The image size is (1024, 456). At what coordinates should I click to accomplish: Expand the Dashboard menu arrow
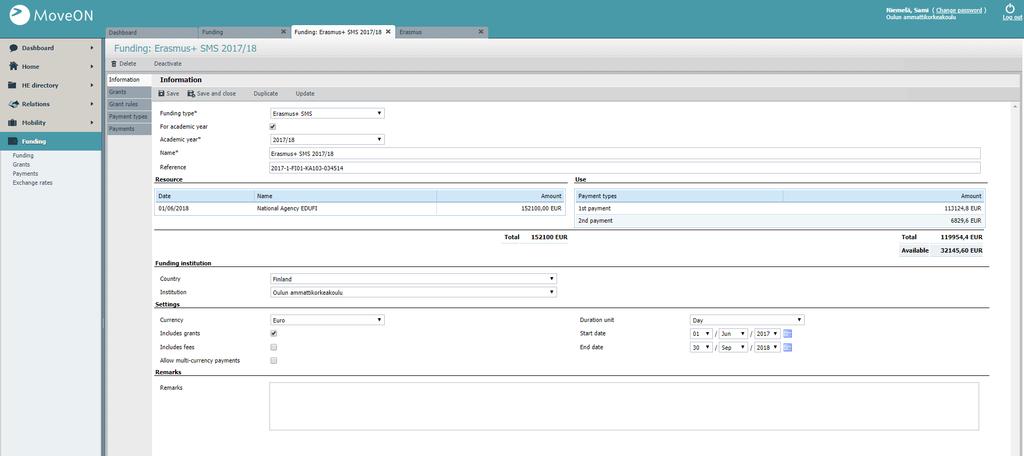[91, 48]
